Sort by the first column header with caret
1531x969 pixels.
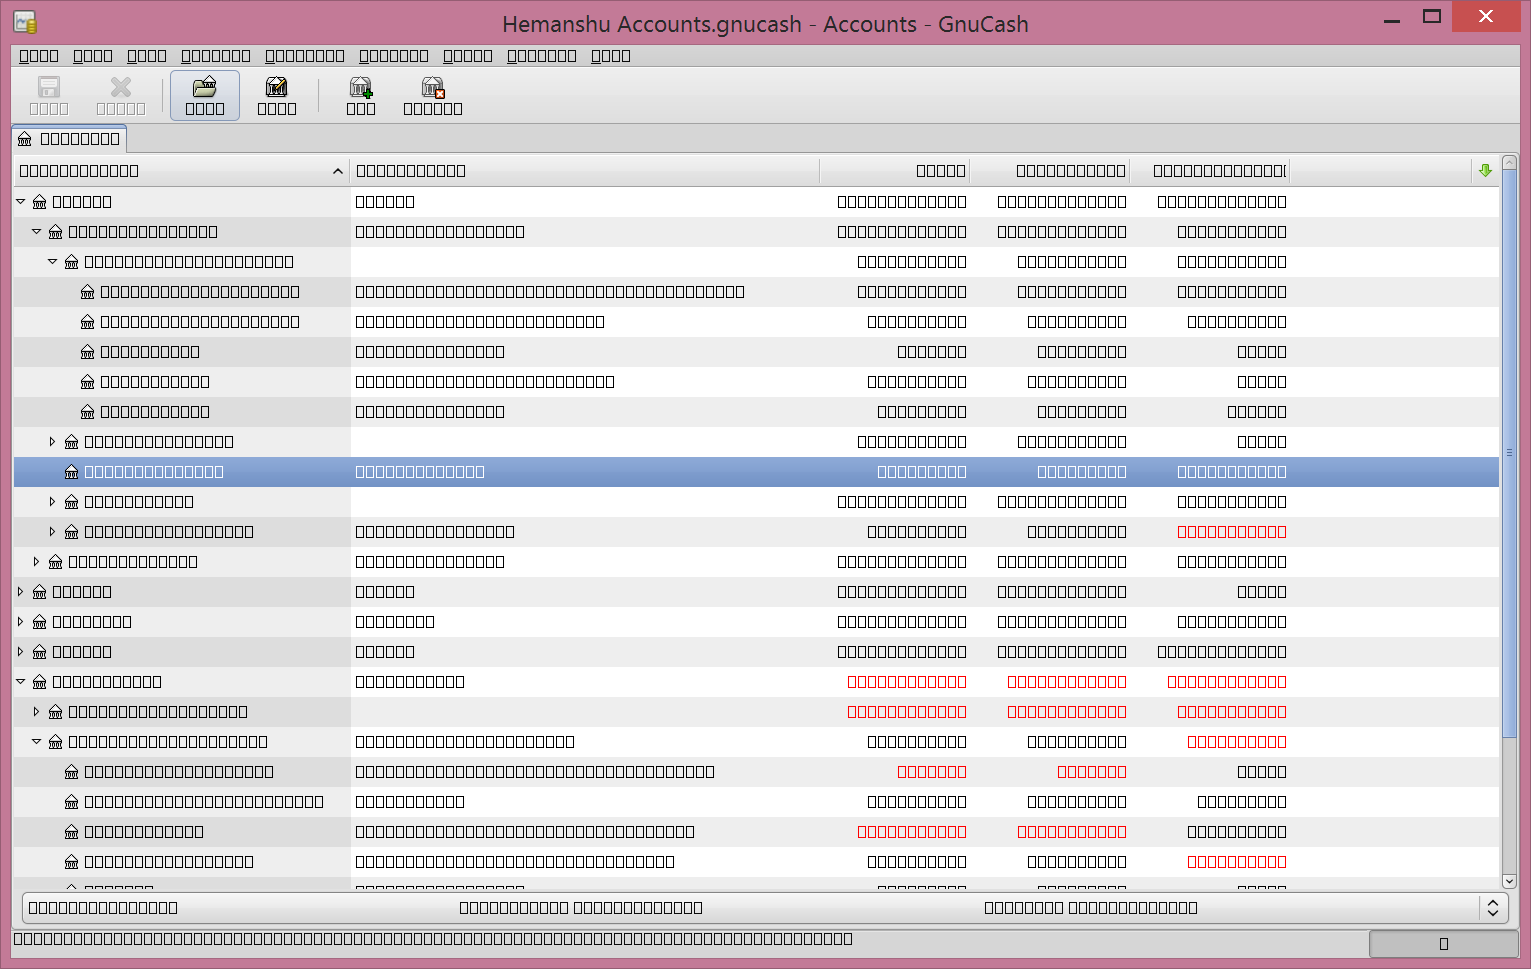[x=180, y=171]
